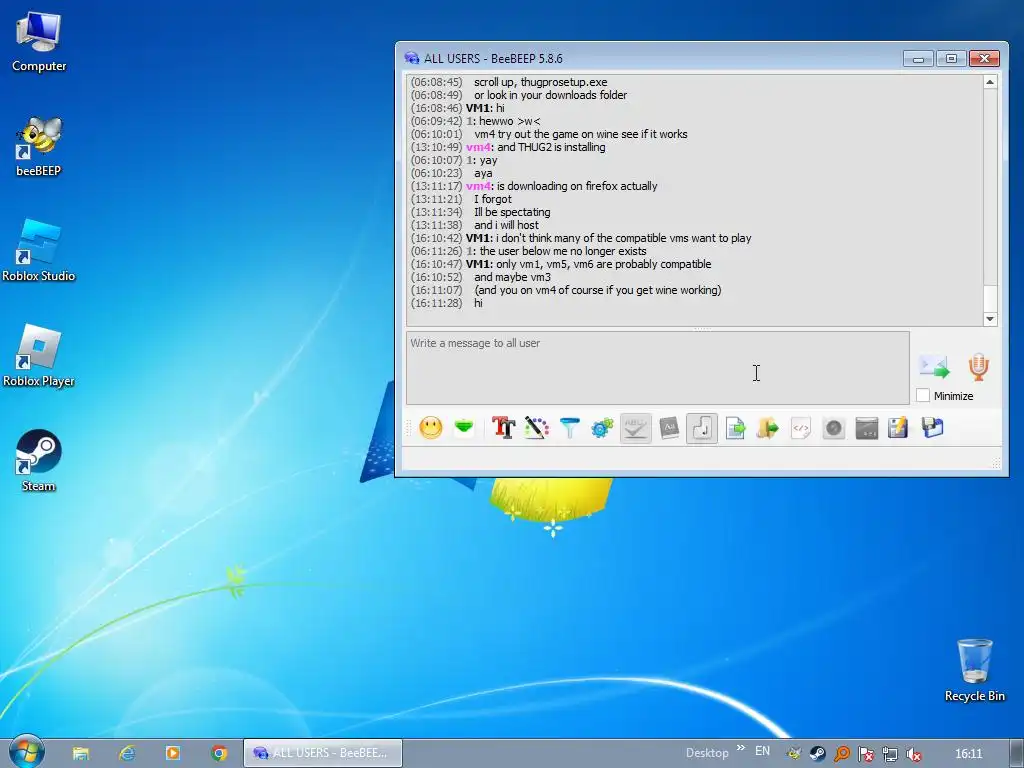Click the send folder icon
Image resolution: width=1024 pixels, height=768 pixels.
pos(768,428)
